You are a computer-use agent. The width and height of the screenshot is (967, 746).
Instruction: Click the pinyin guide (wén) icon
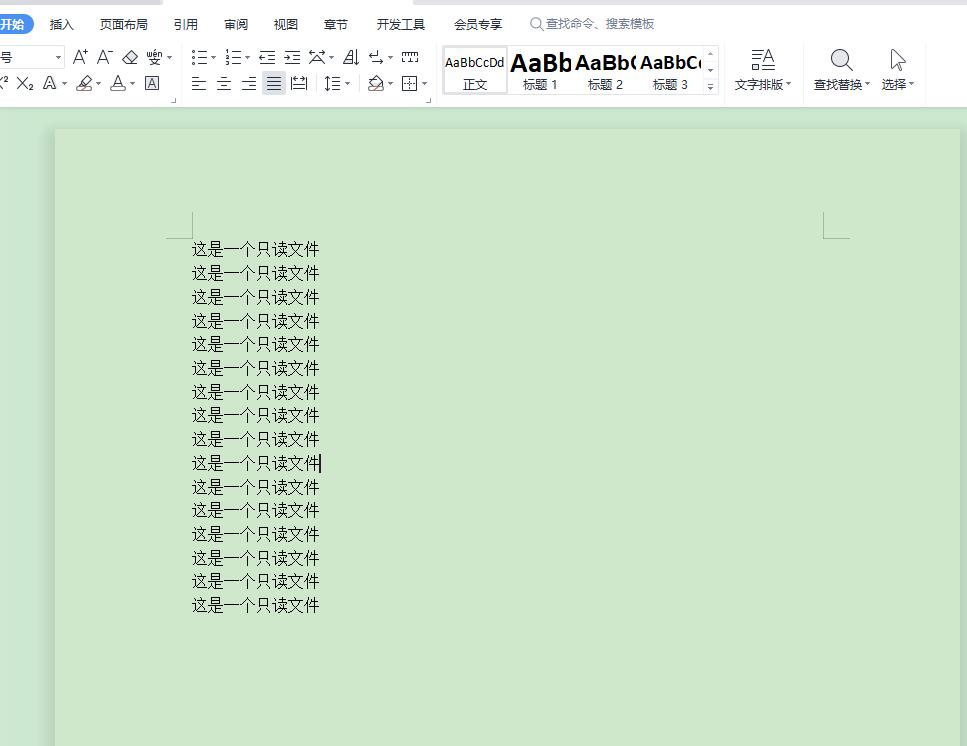coord(154,57)
